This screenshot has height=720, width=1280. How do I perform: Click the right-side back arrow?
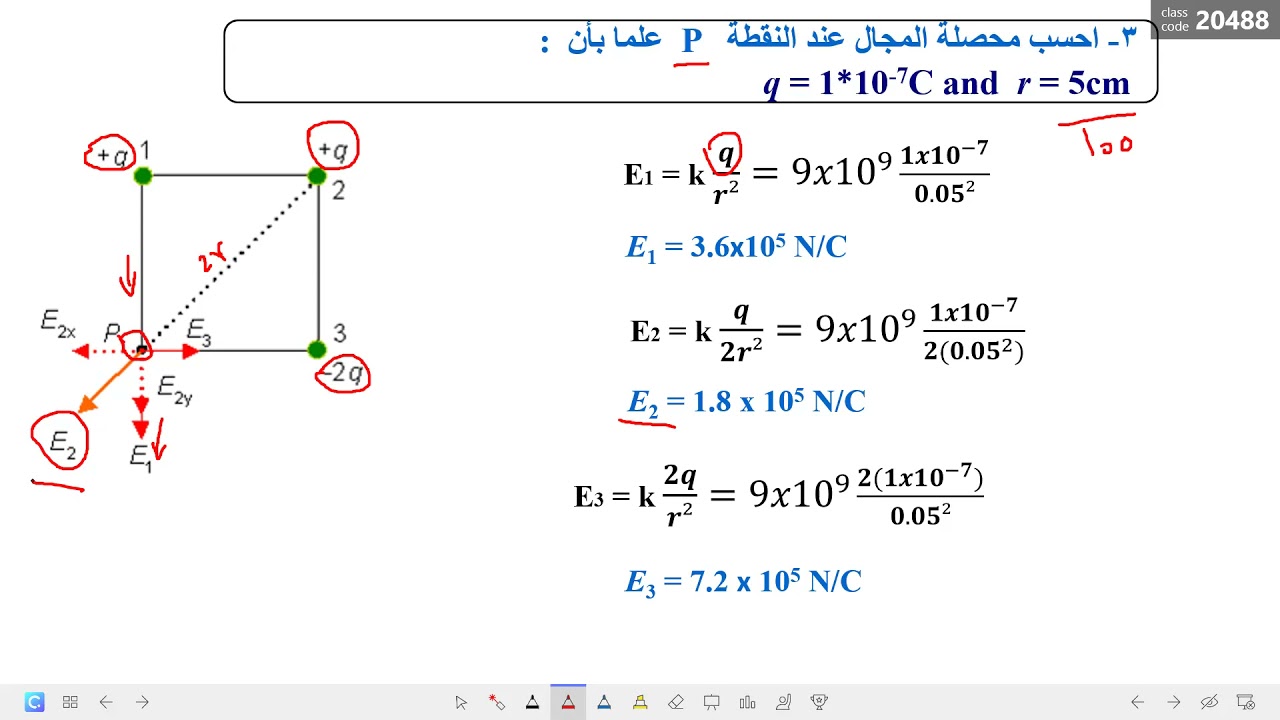pos(1138,702)
